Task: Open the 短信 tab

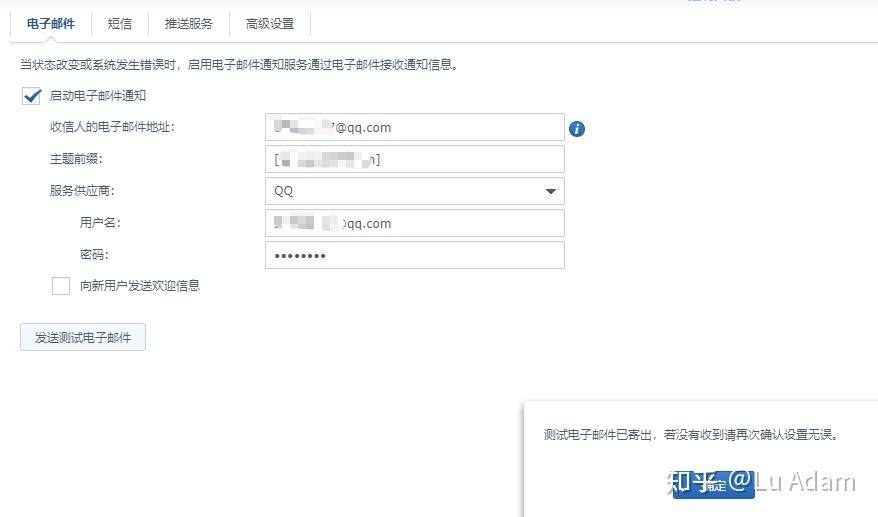Action: coord(120,24)
